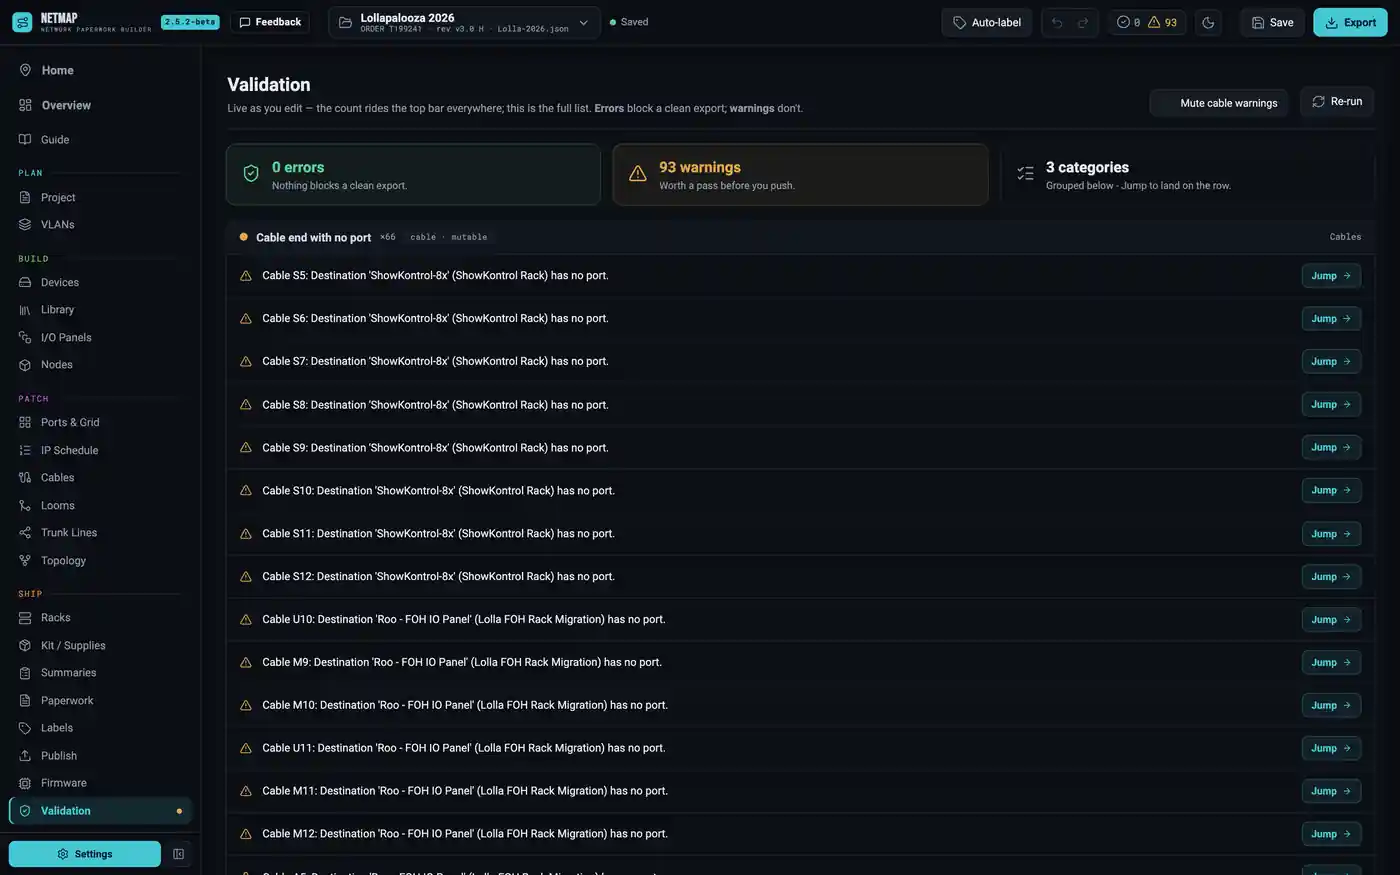Open the Looms page

[100, 505]
